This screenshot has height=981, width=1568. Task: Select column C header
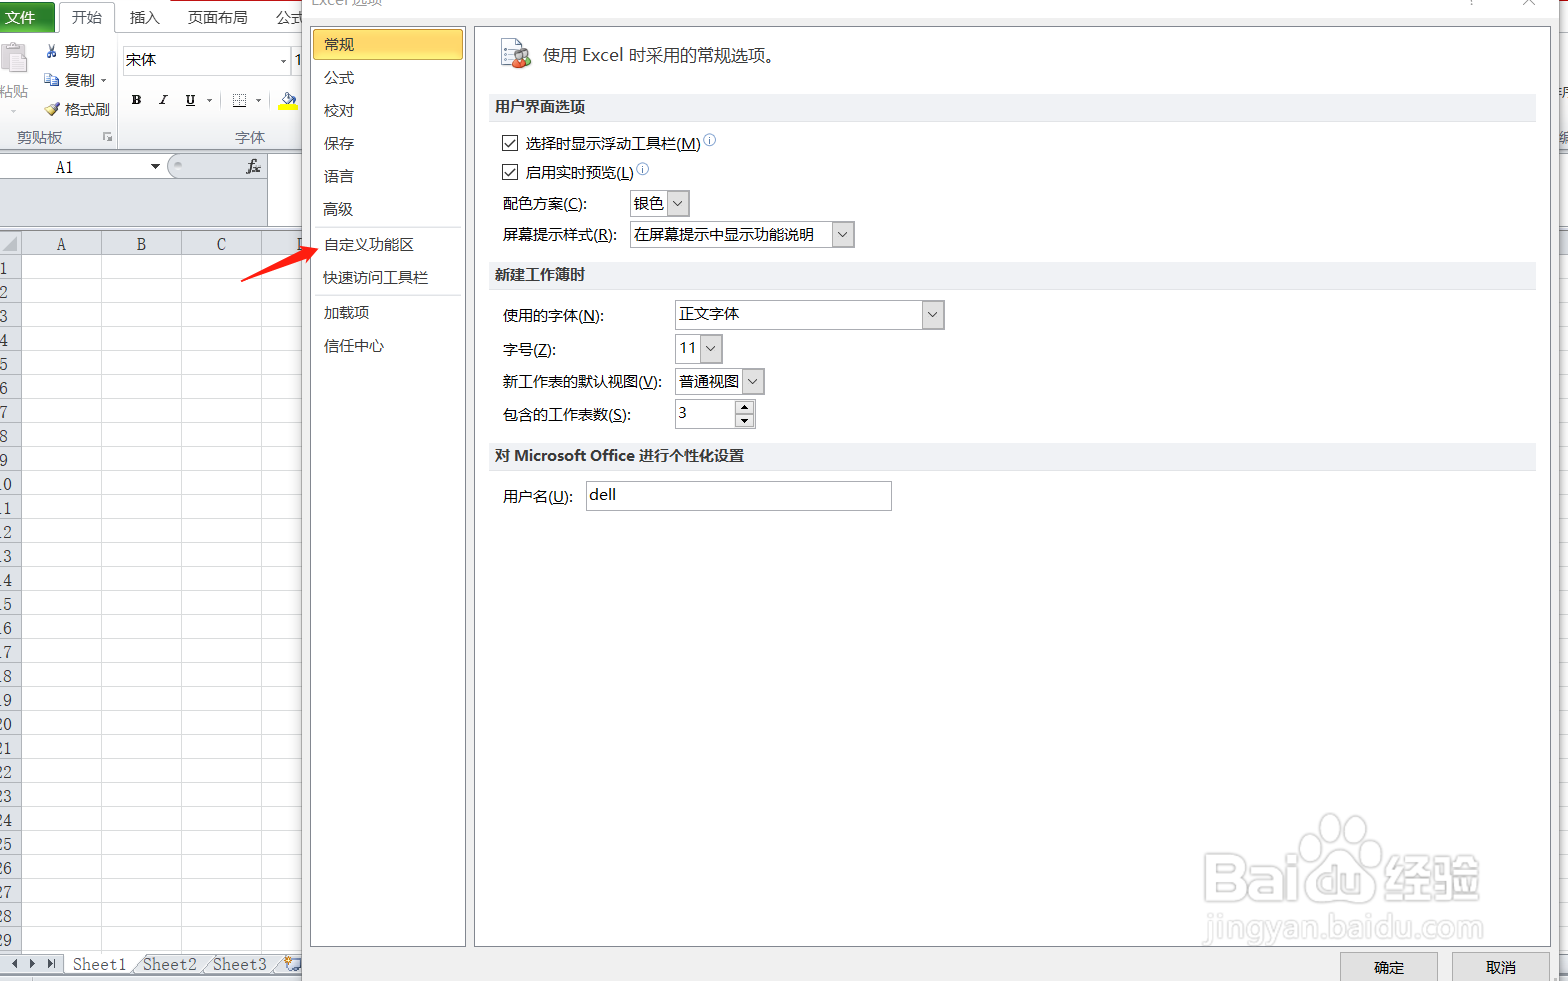point(221,243)
